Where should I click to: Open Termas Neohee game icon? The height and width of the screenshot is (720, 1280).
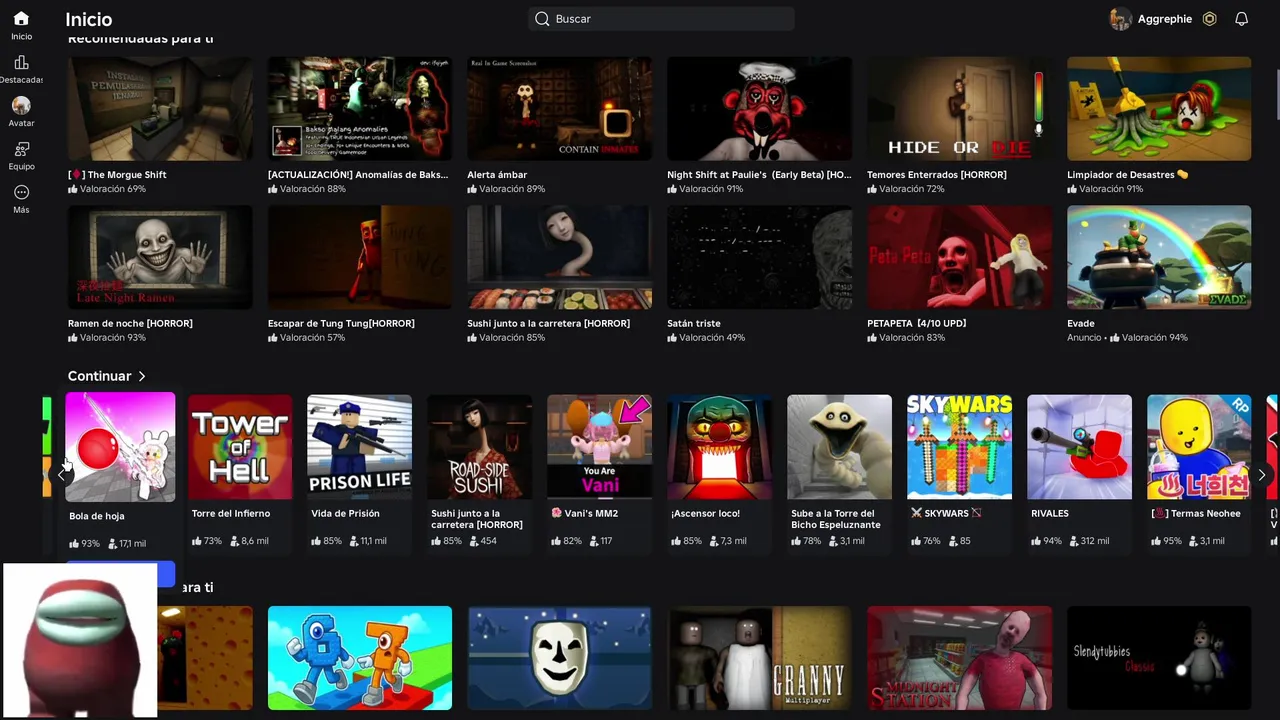[1199, 447]
